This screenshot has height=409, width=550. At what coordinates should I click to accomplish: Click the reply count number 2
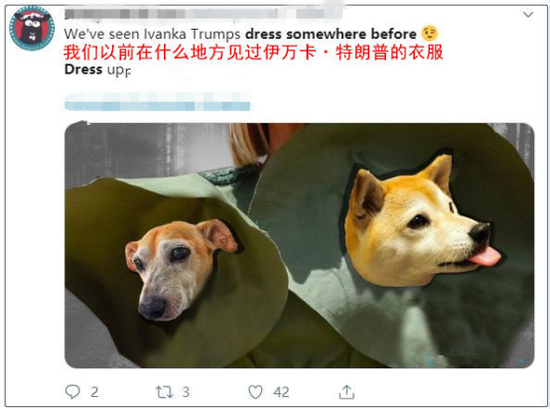(94, 392)
